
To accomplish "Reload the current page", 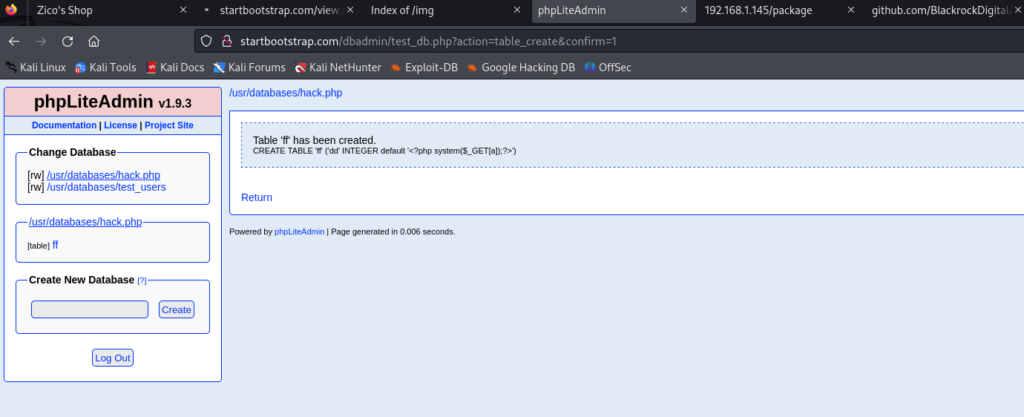I will click(x=67, y=41).
